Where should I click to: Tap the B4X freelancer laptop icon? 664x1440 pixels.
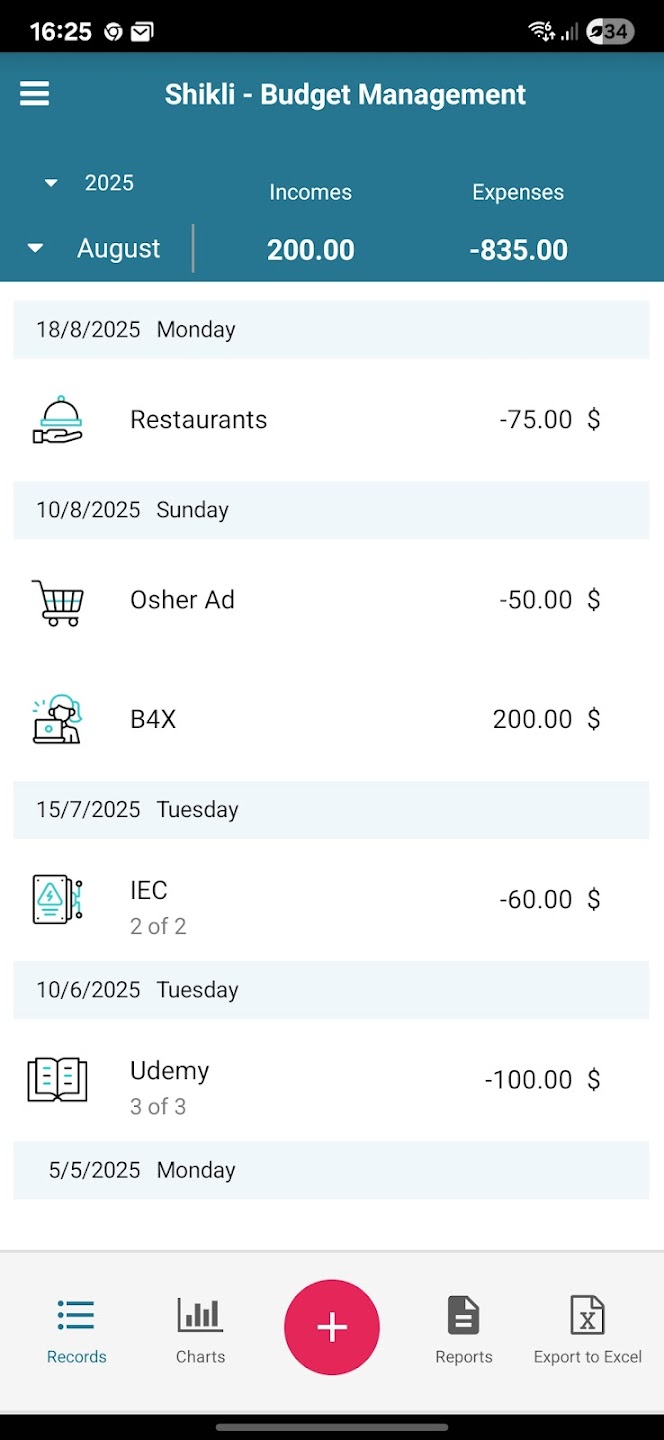(57, 719)
